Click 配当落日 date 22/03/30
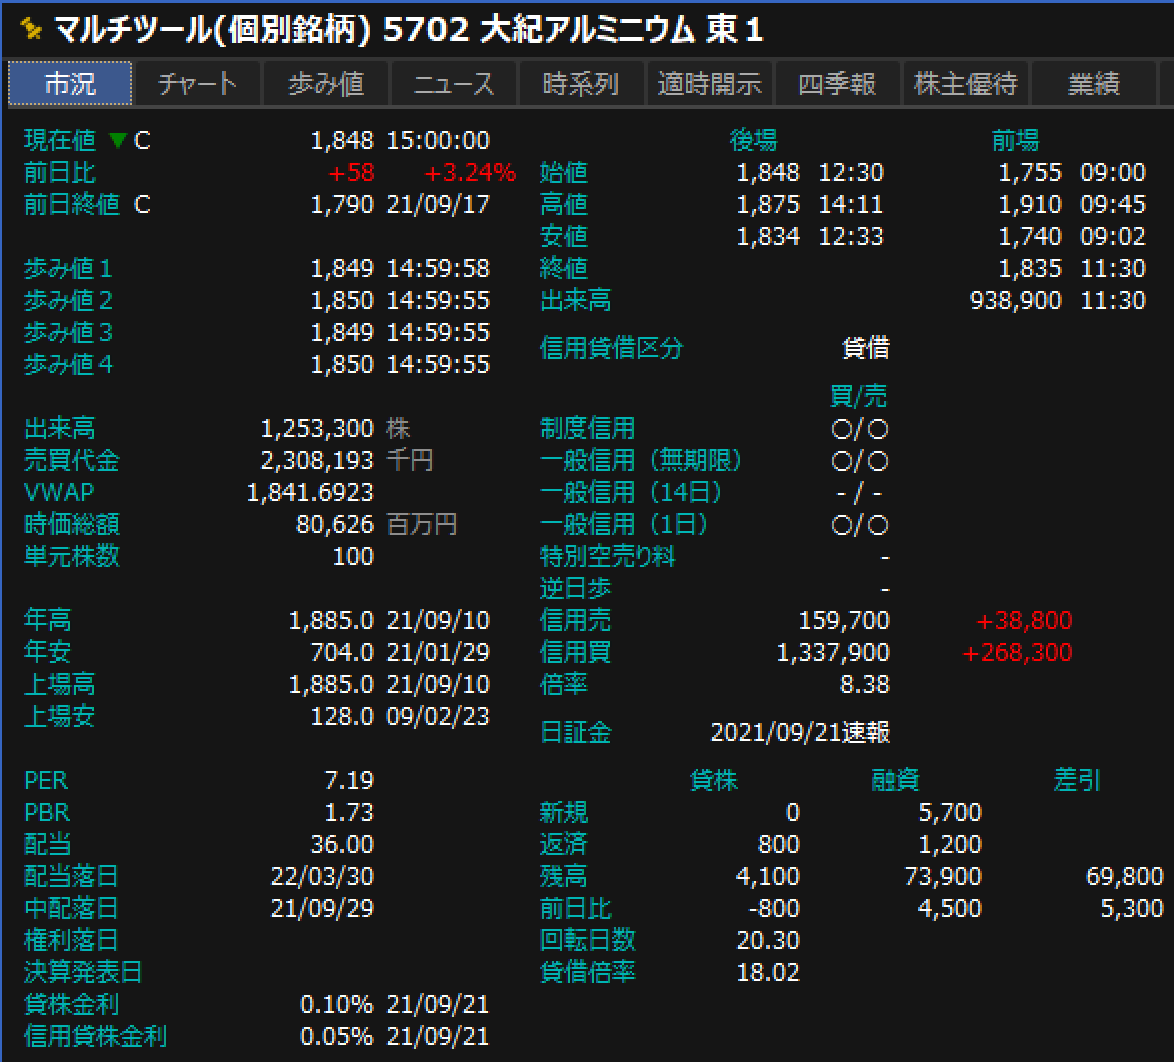The image size is (1174, 1062). tap(322, 876)
